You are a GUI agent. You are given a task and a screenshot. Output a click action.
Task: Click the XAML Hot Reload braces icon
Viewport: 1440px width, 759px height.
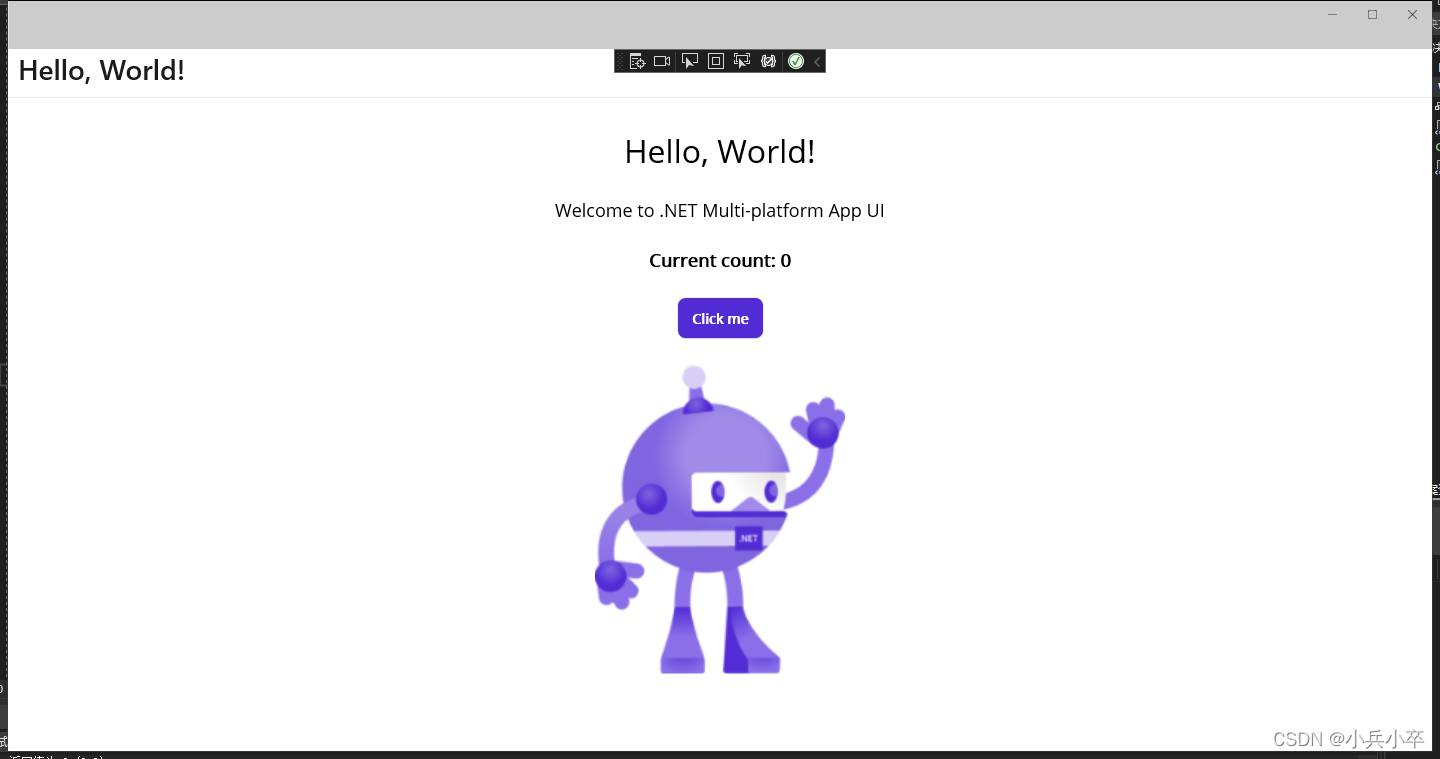[x=768, y=61]
